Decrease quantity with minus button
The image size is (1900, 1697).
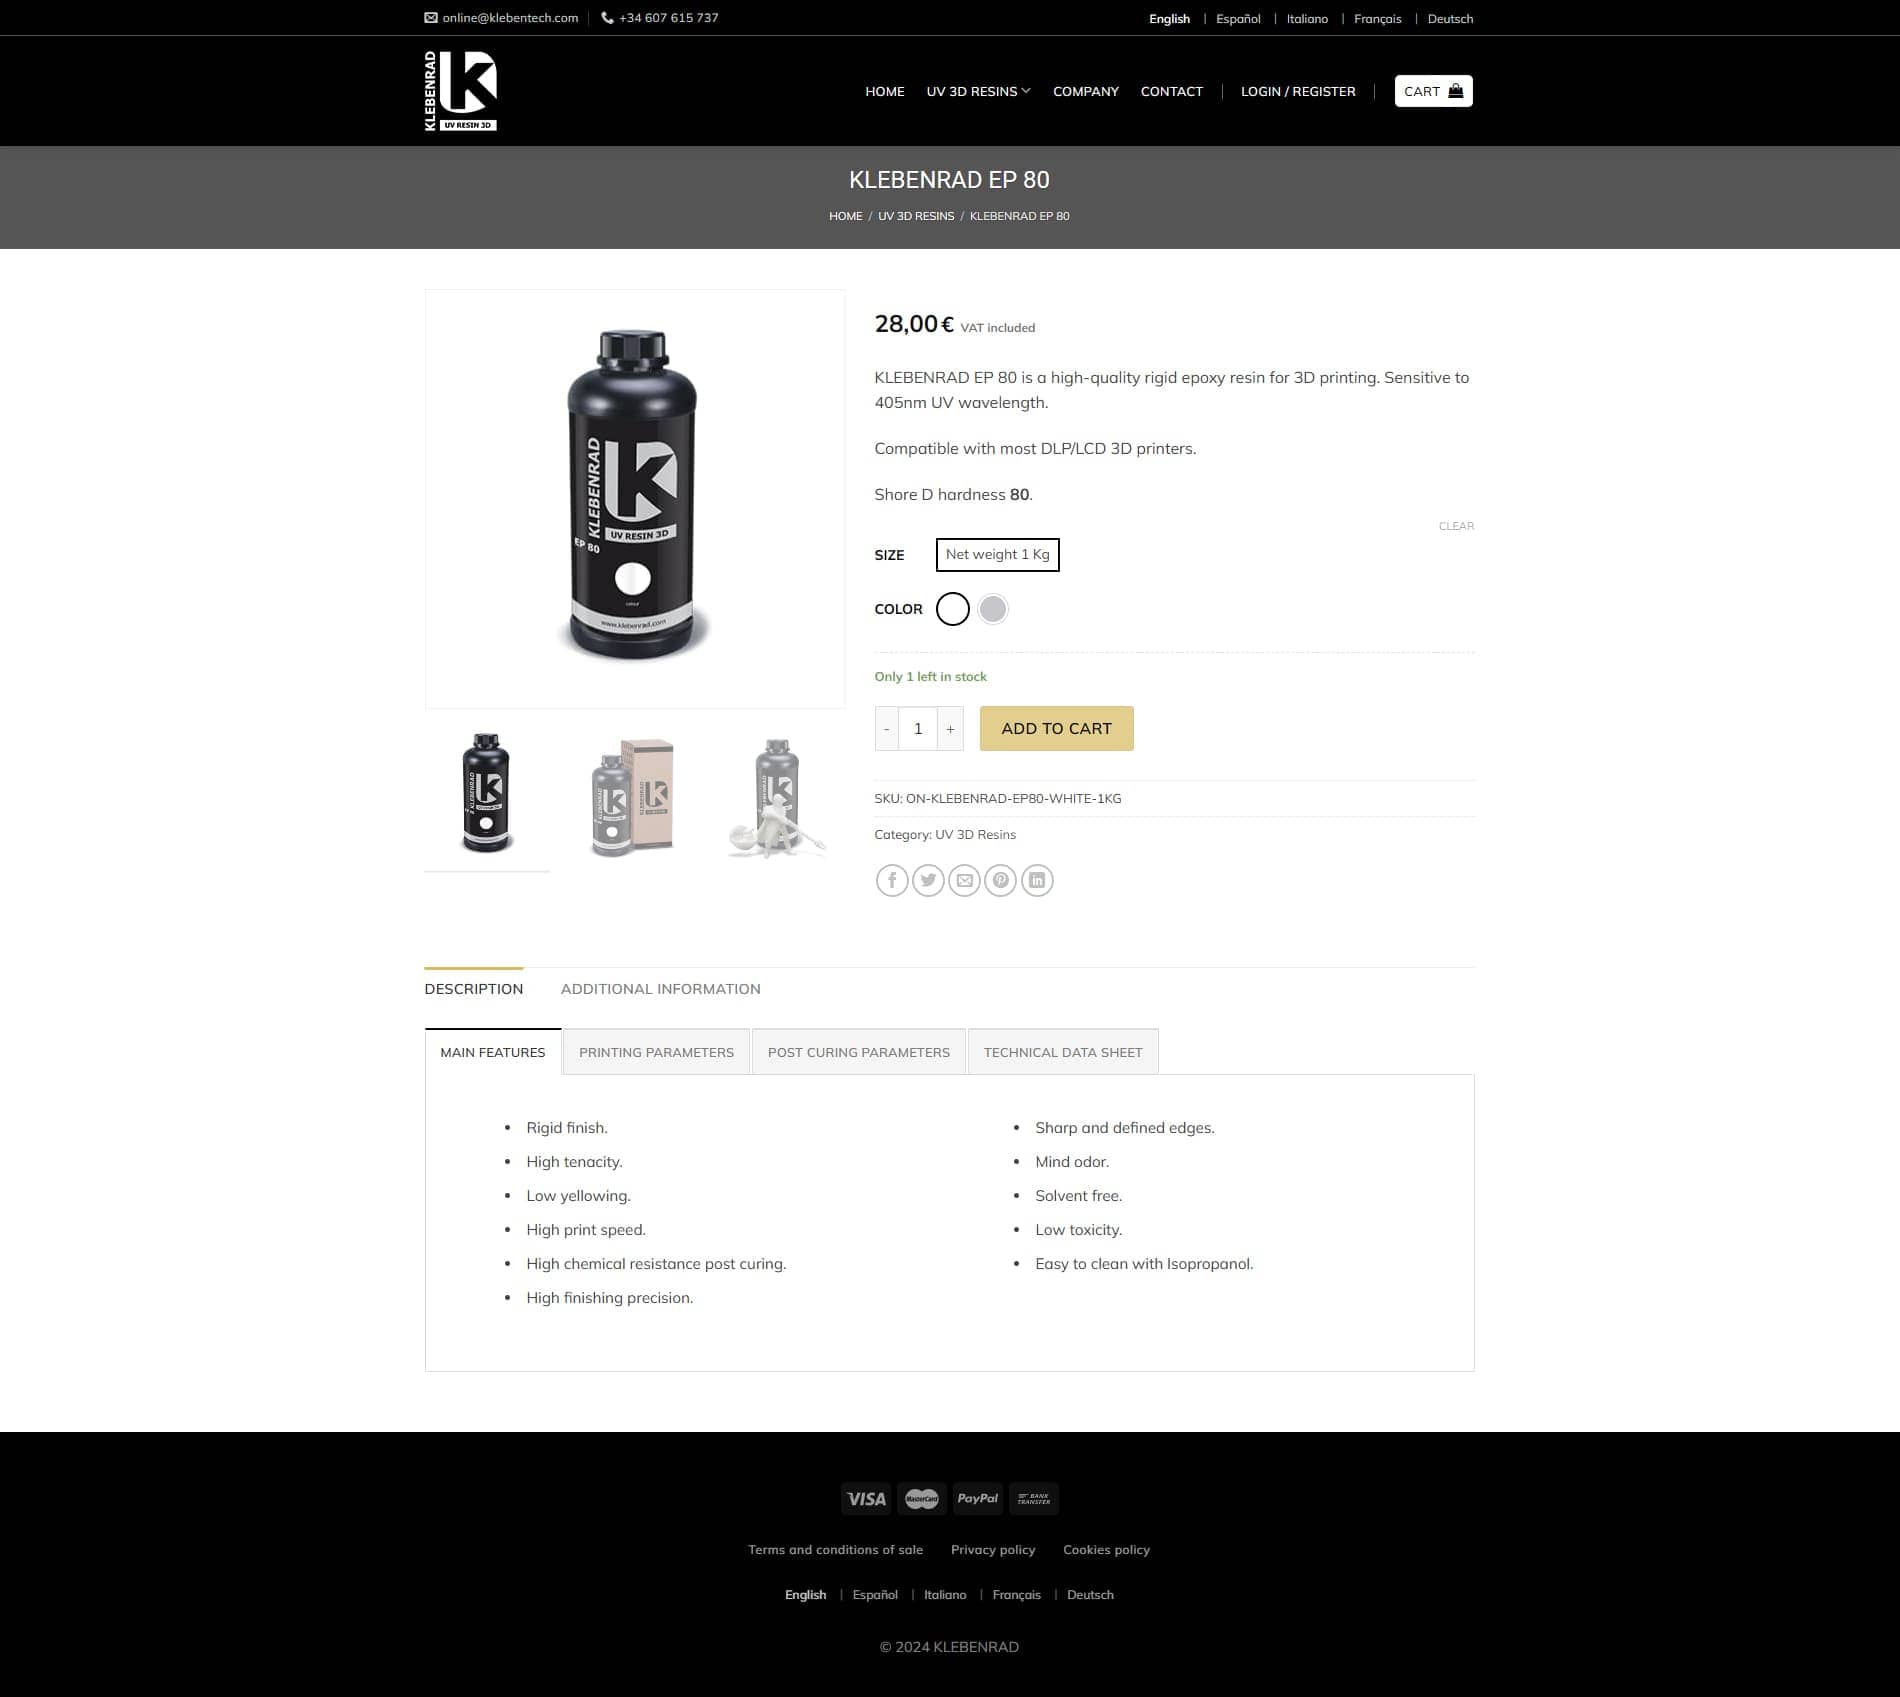pos(886,729)
